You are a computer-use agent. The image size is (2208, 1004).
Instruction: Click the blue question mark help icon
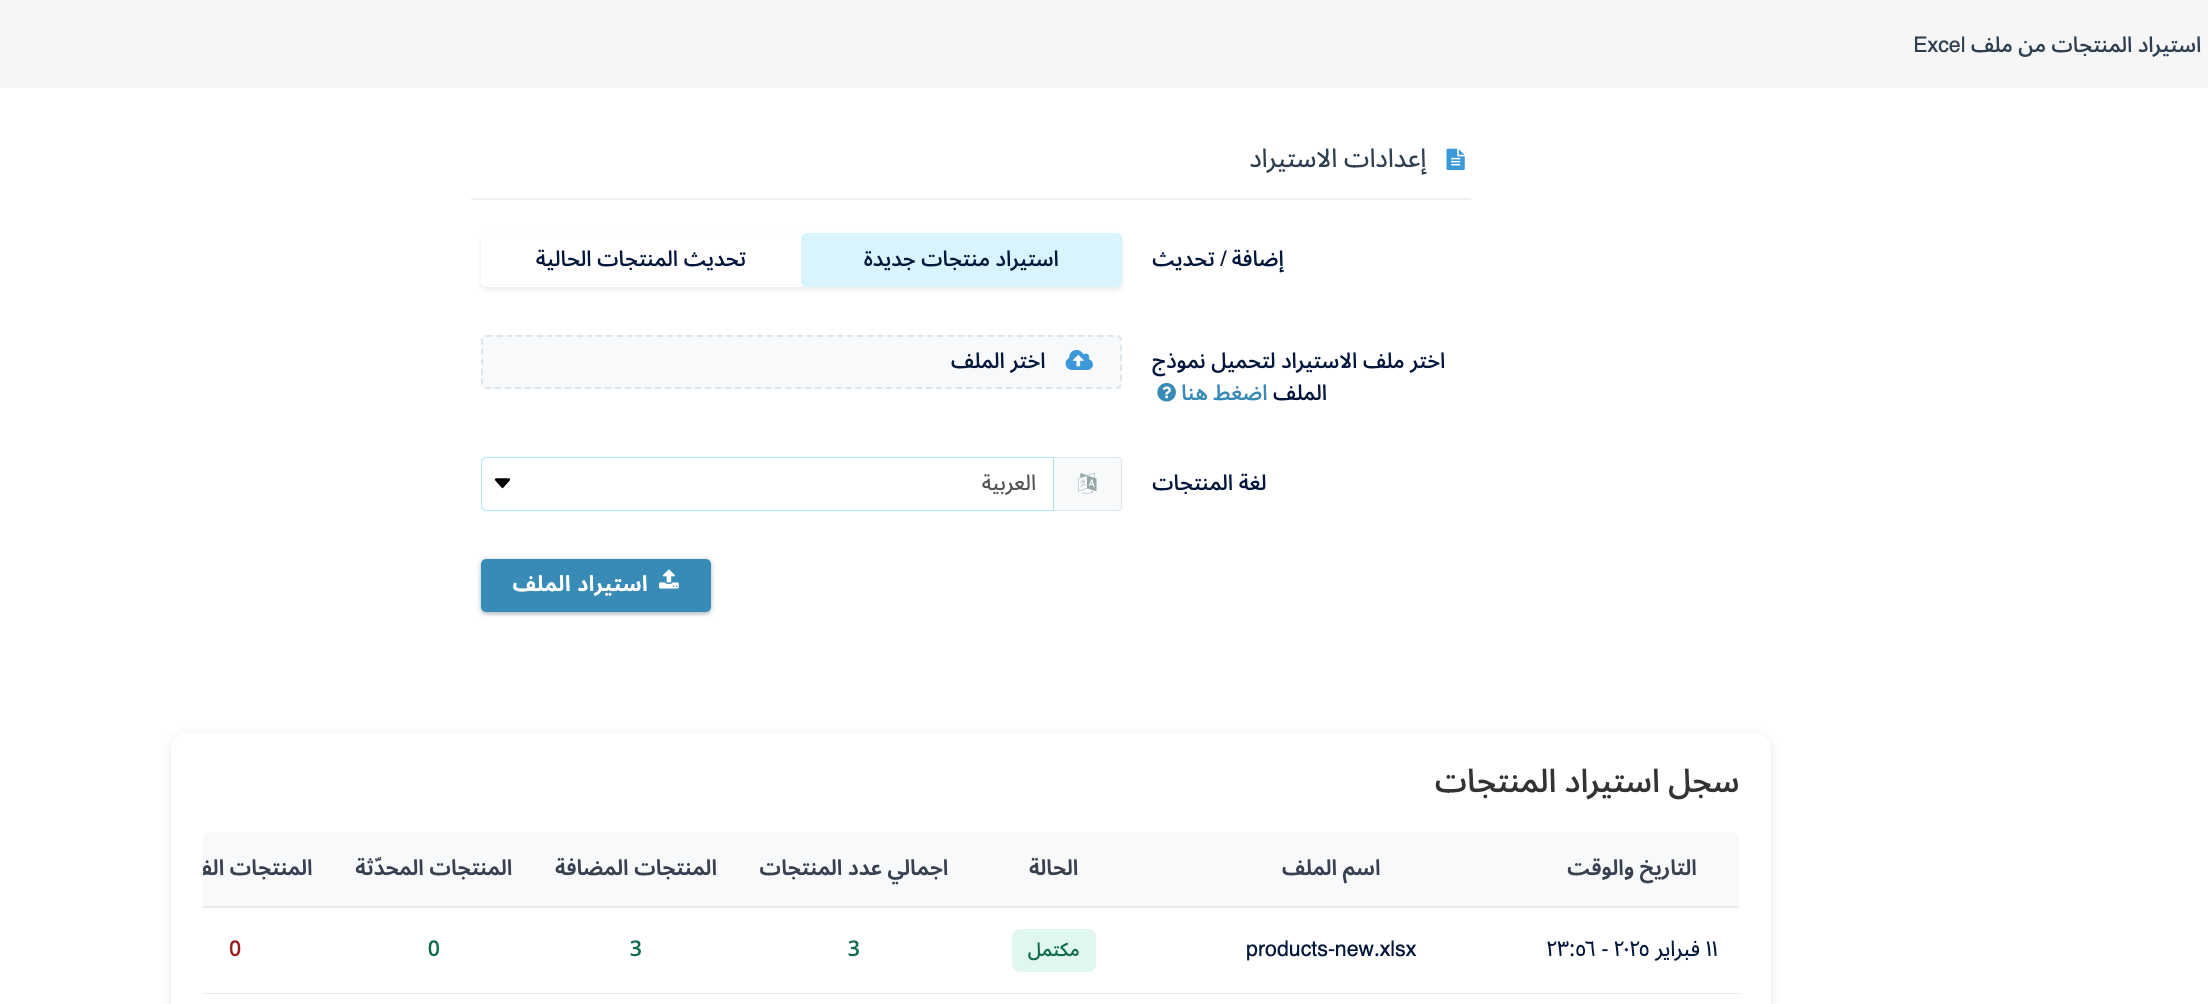pos(1166,393)
